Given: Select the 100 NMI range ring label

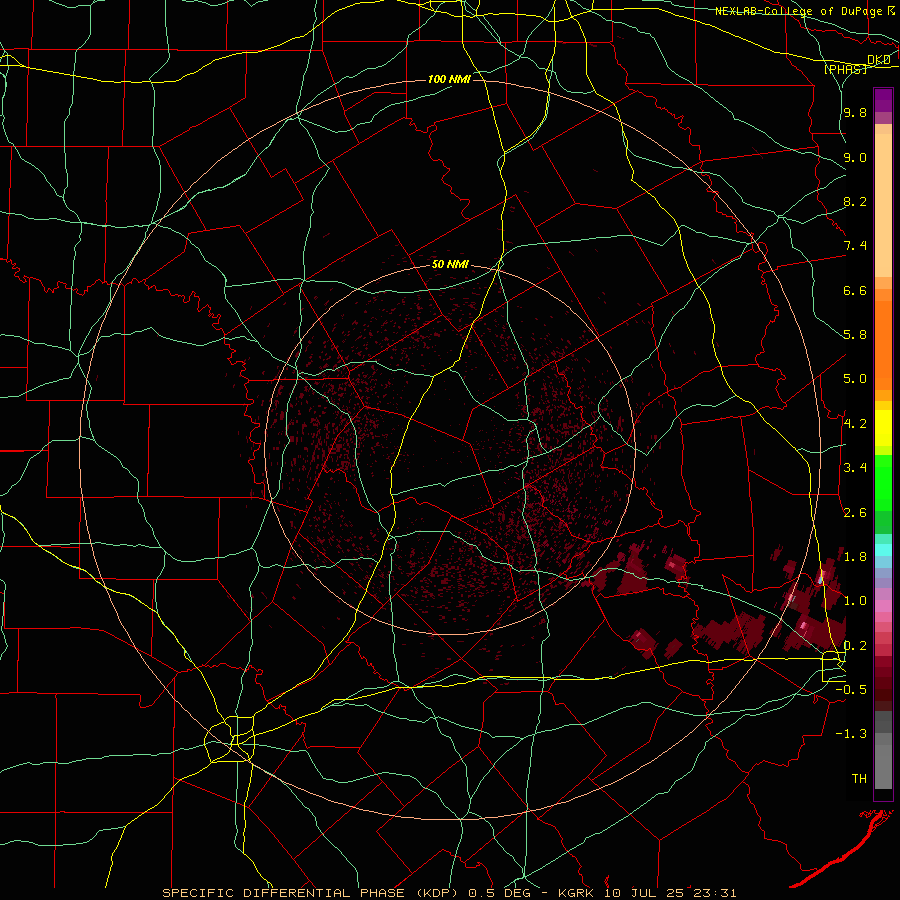Looking at the screenshot, I should coord(449,79).
